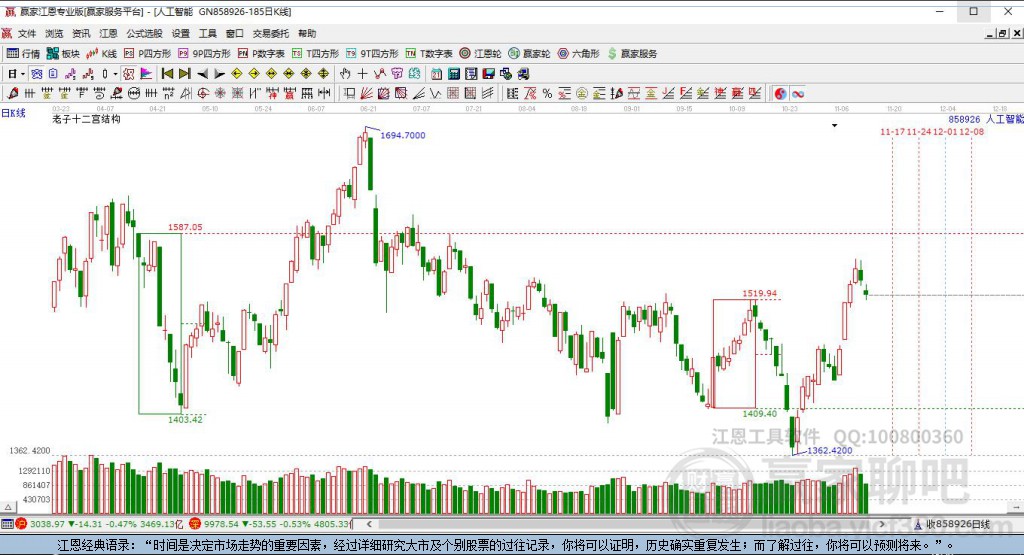Click the 1362.4200 low price label
Image resolution: width=1024 pixels, height=555 pixels.
pos(830,451)
